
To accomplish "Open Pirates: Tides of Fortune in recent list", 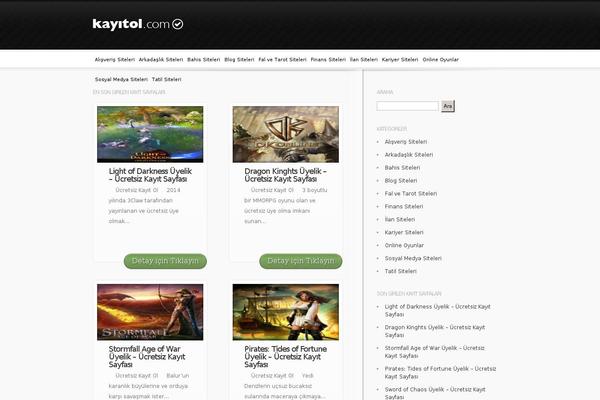I will [x=440, y=372].
